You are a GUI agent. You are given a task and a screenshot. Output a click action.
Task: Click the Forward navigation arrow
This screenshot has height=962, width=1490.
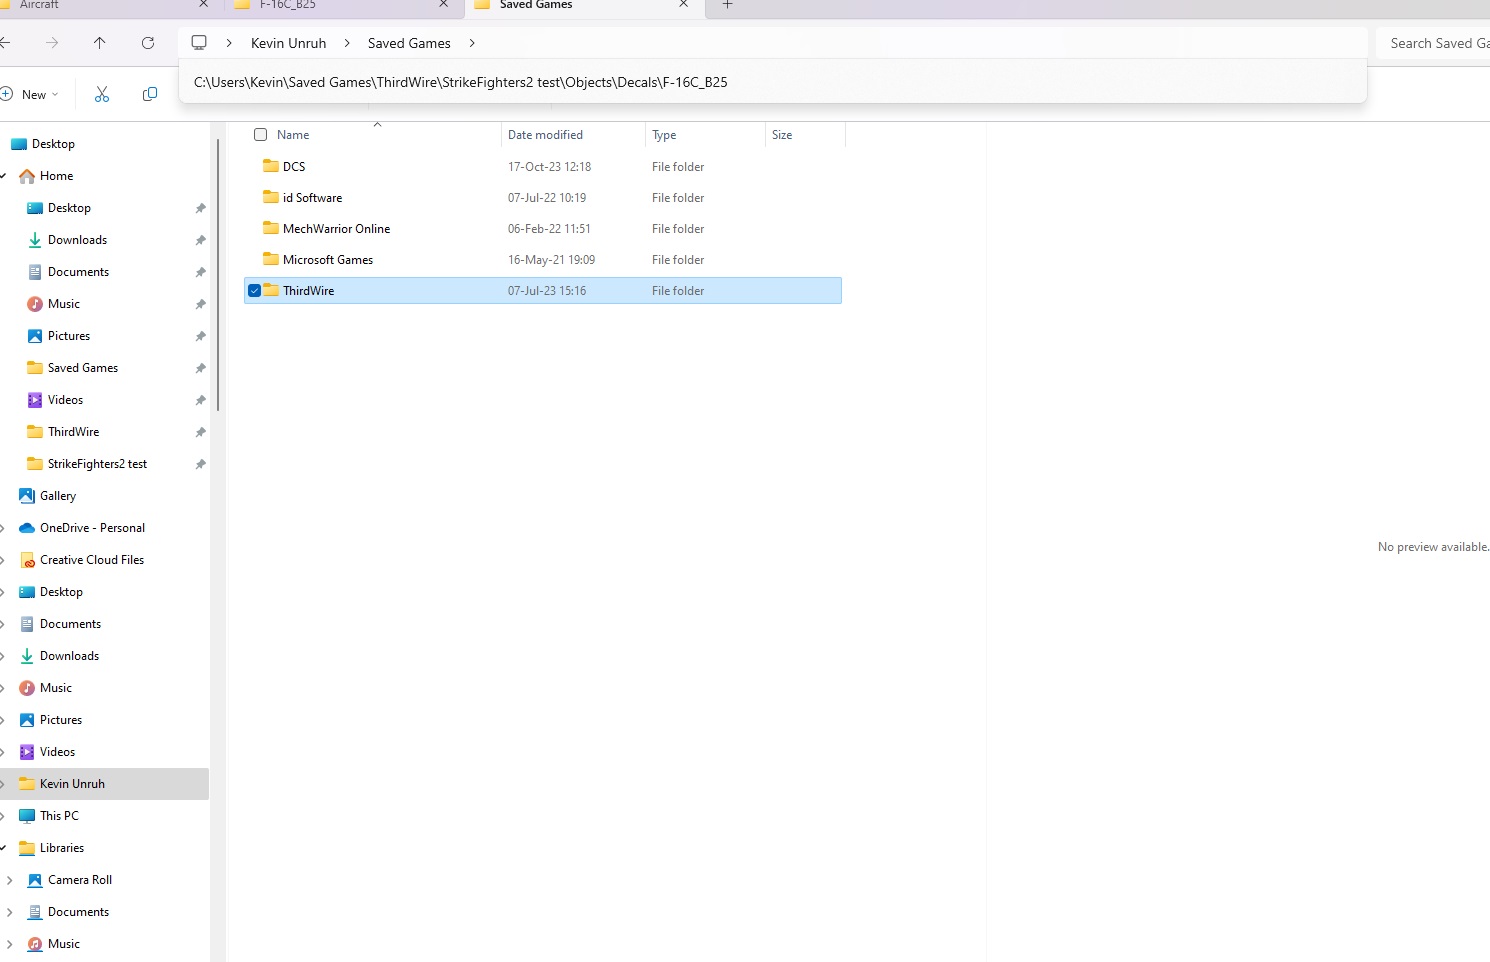click(52, 43)
